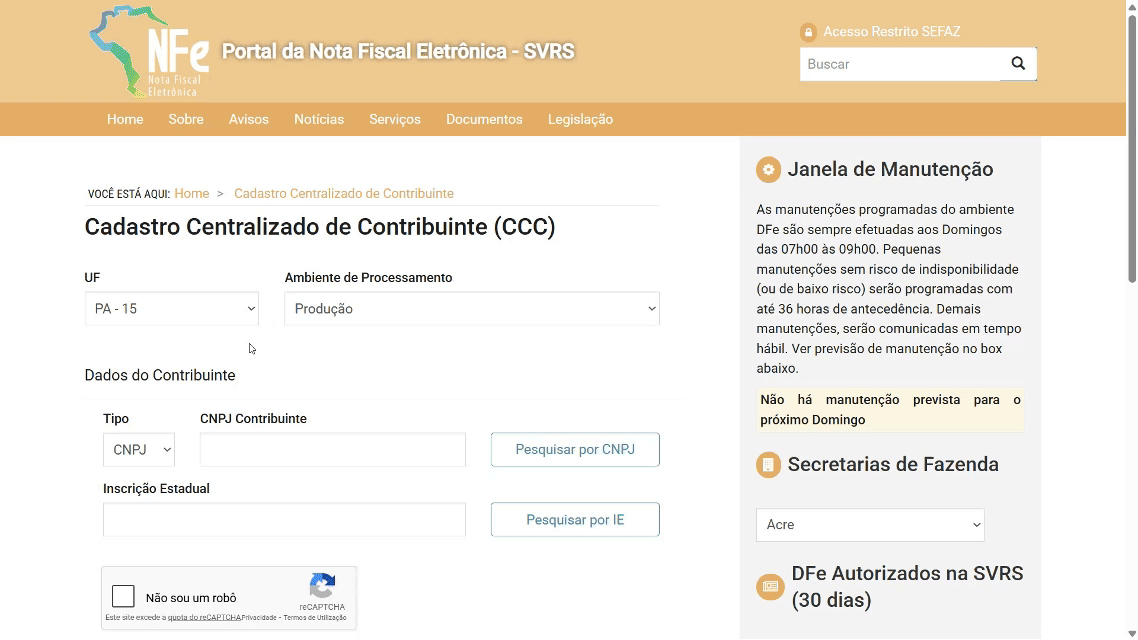Click the search magnifier icon
Viewport: 1138px width, 640px height.
click(1018, 64)
